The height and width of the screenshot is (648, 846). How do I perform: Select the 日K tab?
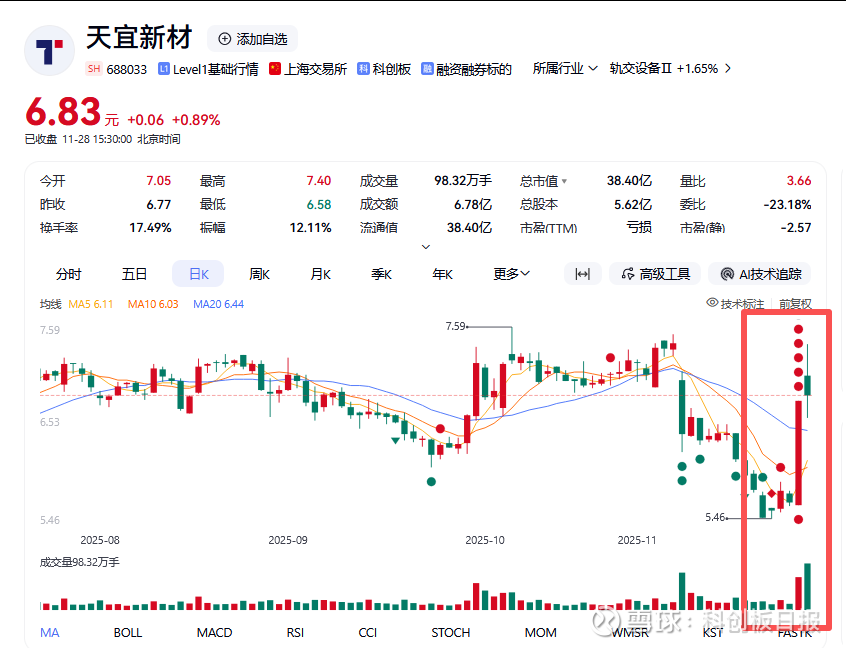coord(198,274)
